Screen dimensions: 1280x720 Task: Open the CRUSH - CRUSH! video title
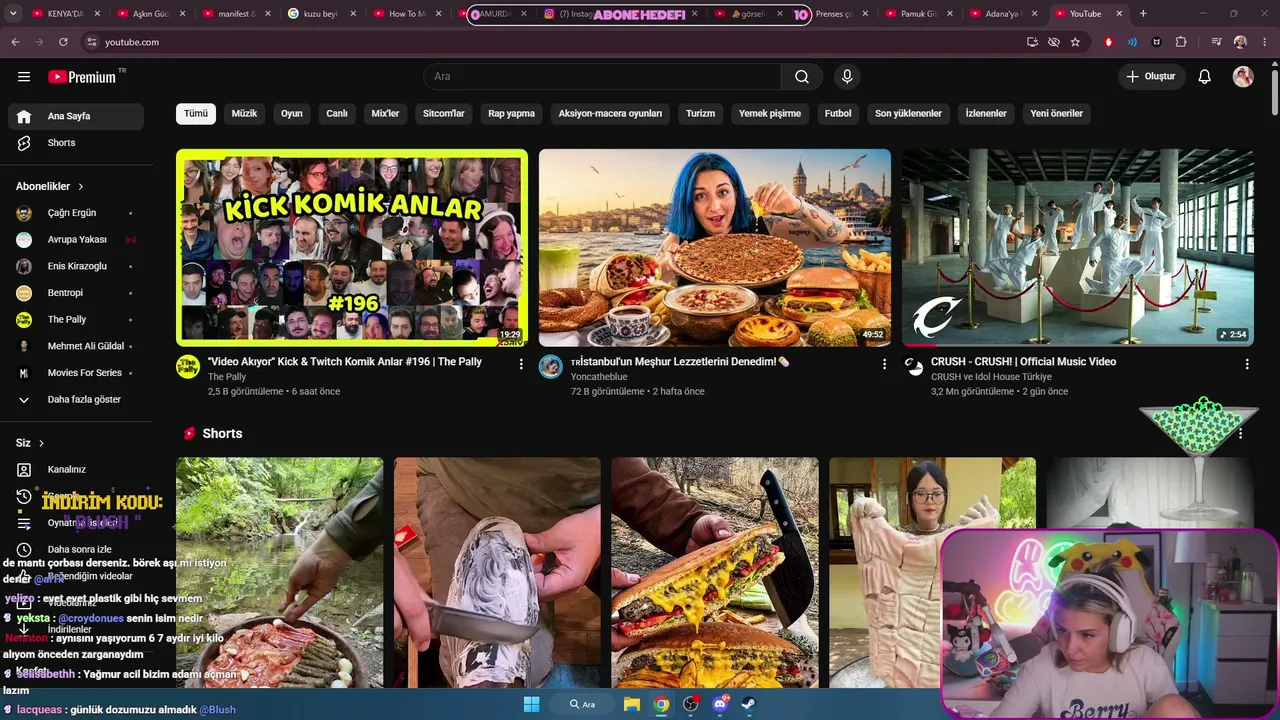click(1023, 362)
